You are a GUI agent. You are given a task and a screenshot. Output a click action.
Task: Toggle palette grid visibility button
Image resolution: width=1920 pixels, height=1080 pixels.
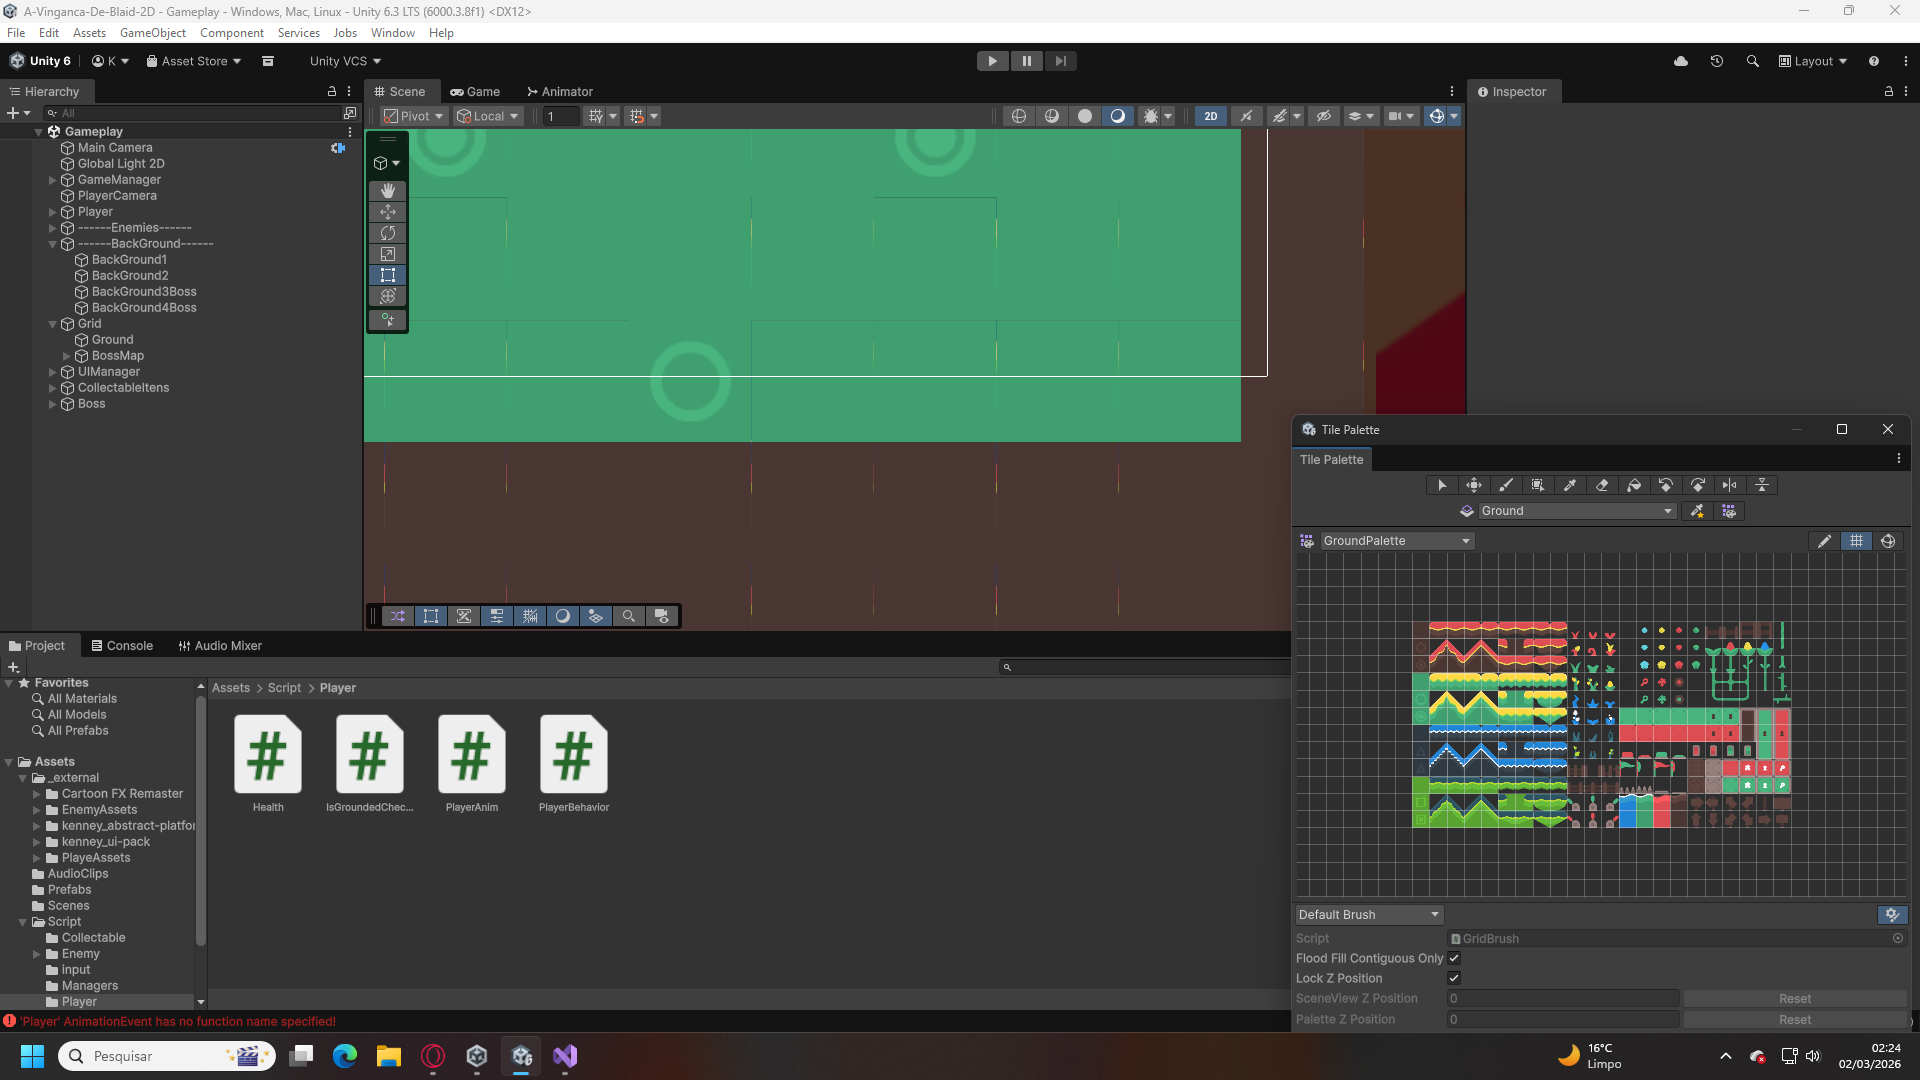[x=1856, y=541]
